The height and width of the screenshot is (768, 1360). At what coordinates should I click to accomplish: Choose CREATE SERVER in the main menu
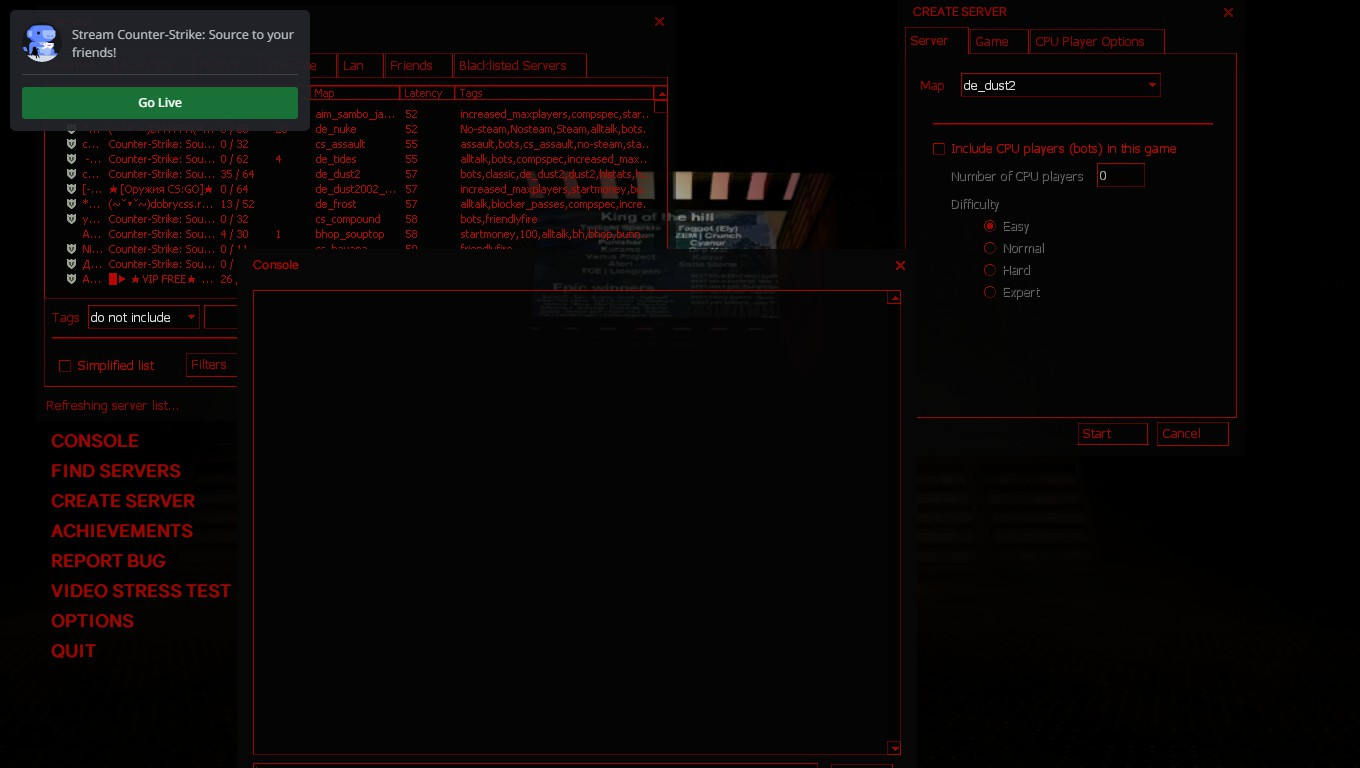(123, 501)
